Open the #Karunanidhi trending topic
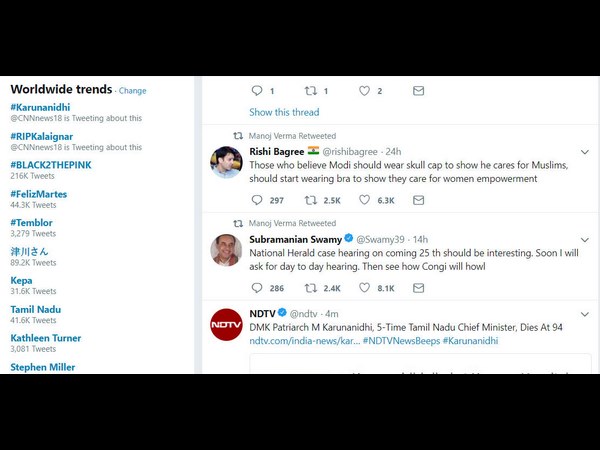 pyautogui.click(x=40, y=107)
